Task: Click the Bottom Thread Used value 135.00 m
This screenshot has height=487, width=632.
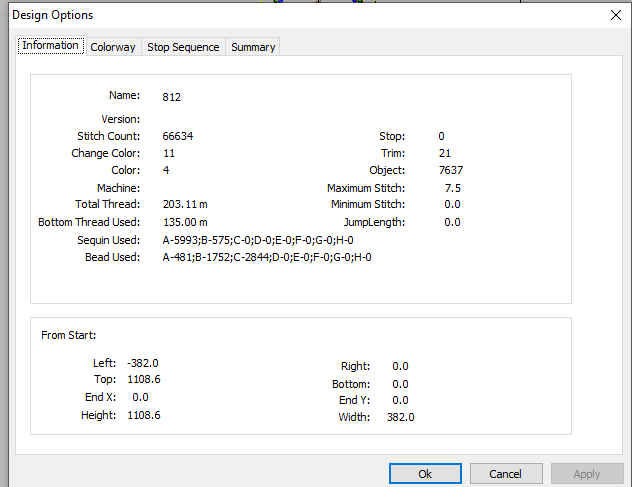Action: coord(185,222)
